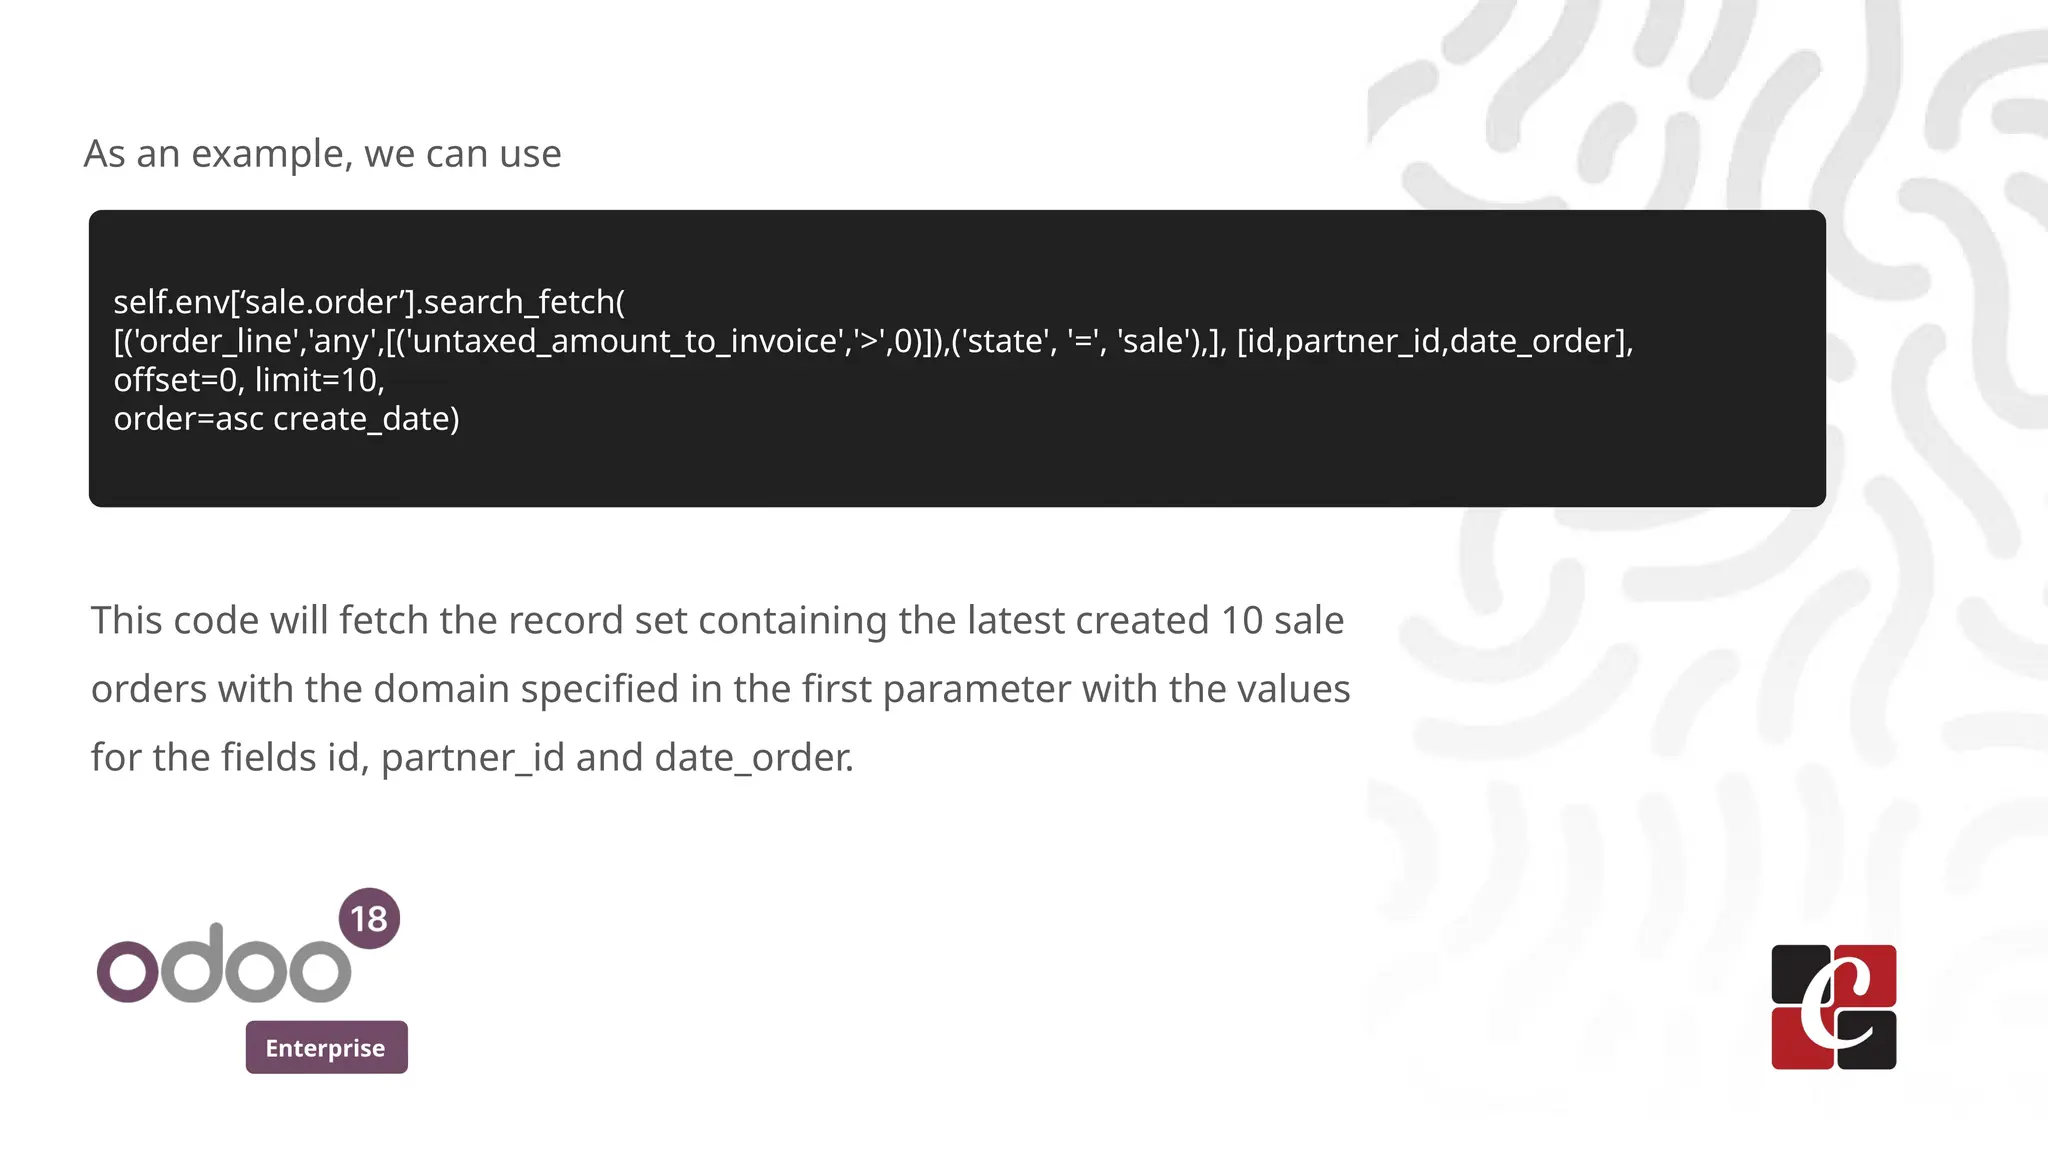This screenshot has width=2048, height=1152.
Task: Click the line starting "orders with the domain"
Action: point(720,689)
